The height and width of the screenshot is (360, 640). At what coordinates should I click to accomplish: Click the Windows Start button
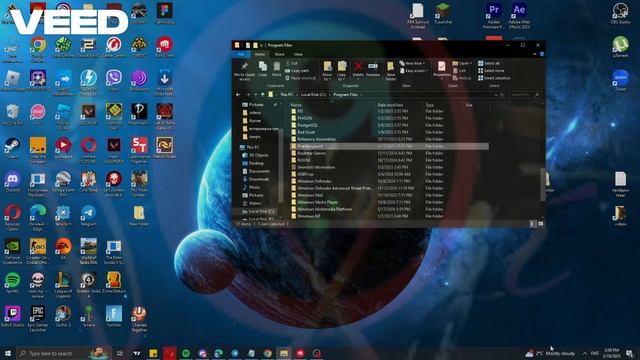(x=8, y=353)
